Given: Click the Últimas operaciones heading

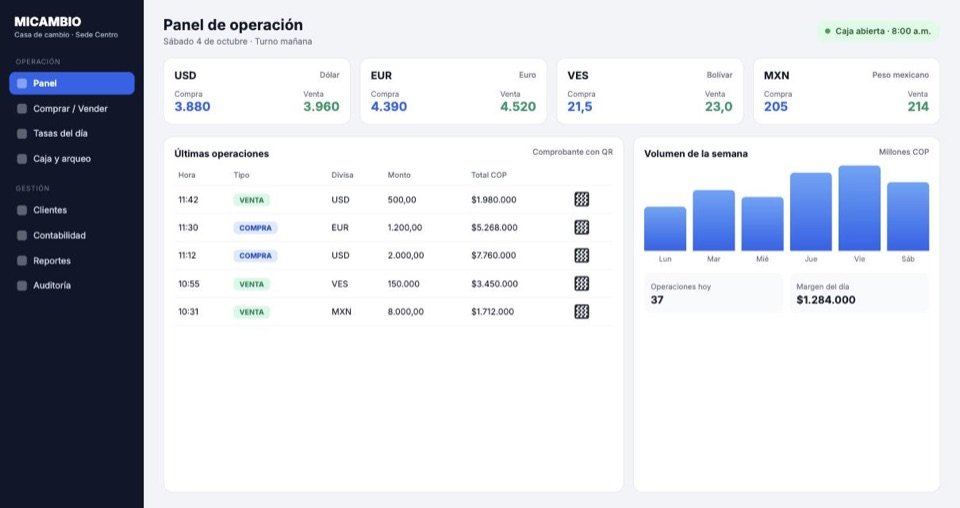Looking at the screenshot, I should tap(222, 154).
